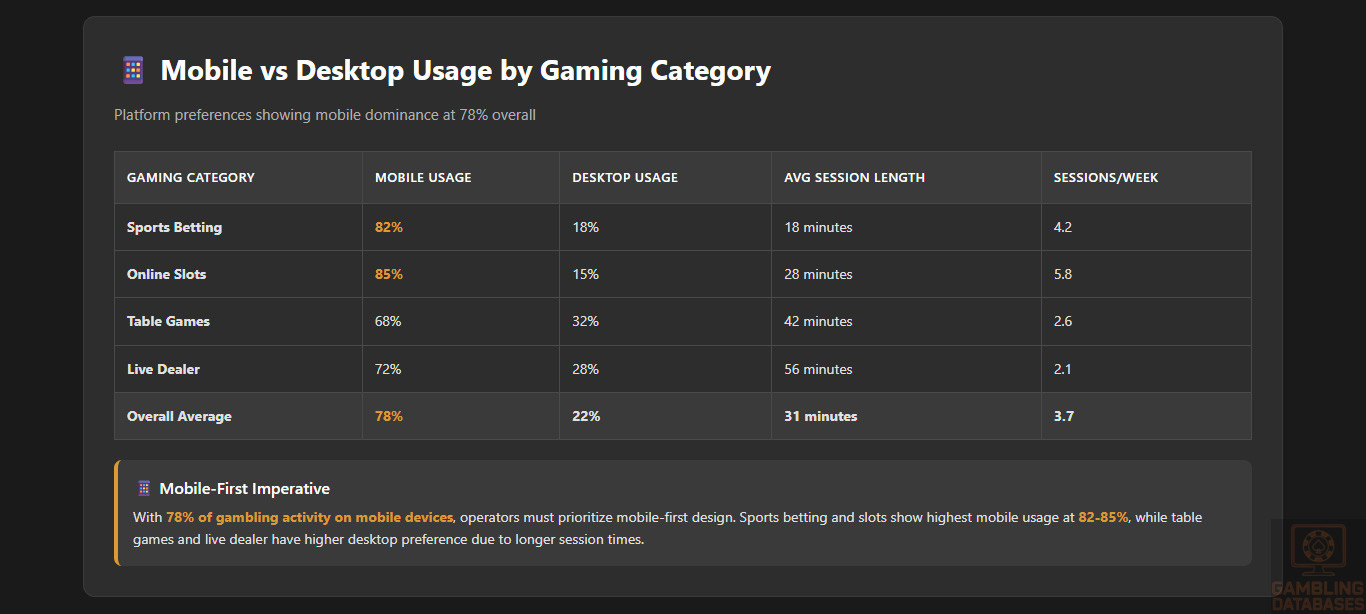This screenshot has height=614, width=1366.
Task: Select the Avg Session Length header
Action: point(854,178)
